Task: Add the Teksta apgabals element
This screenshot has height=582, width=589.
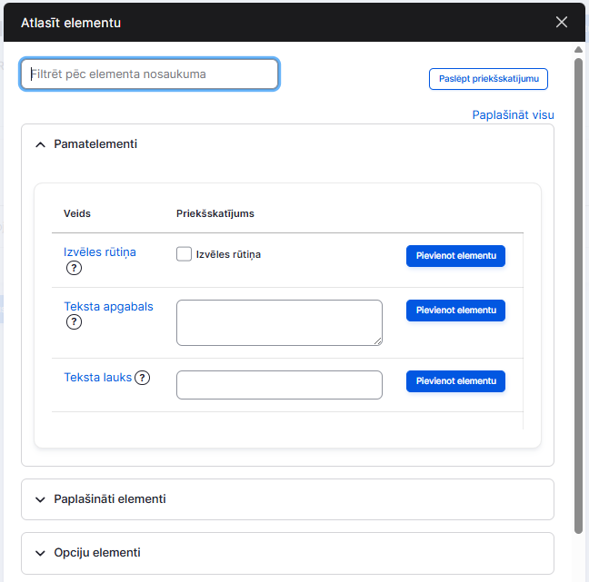Action: coord(456,310)
